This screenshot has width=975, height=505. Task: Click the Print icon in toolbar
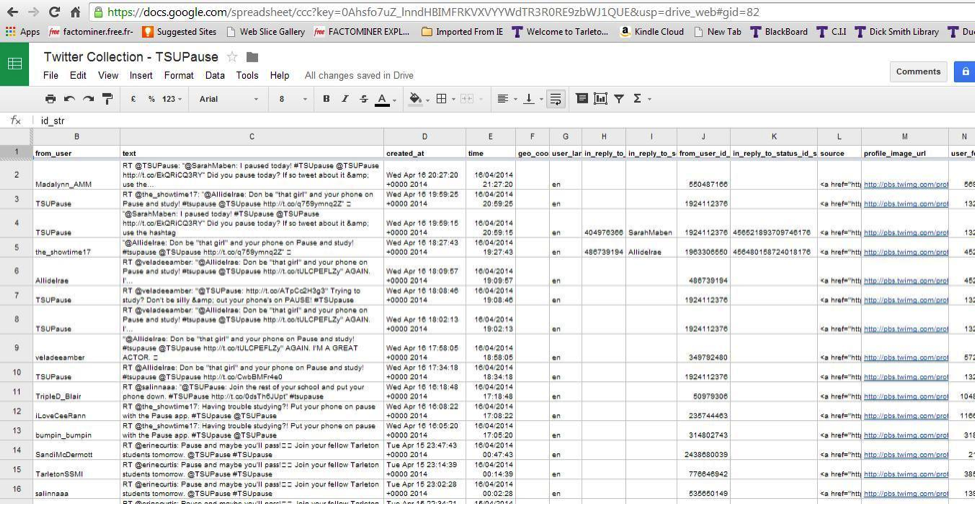click(x=50, y=99)
